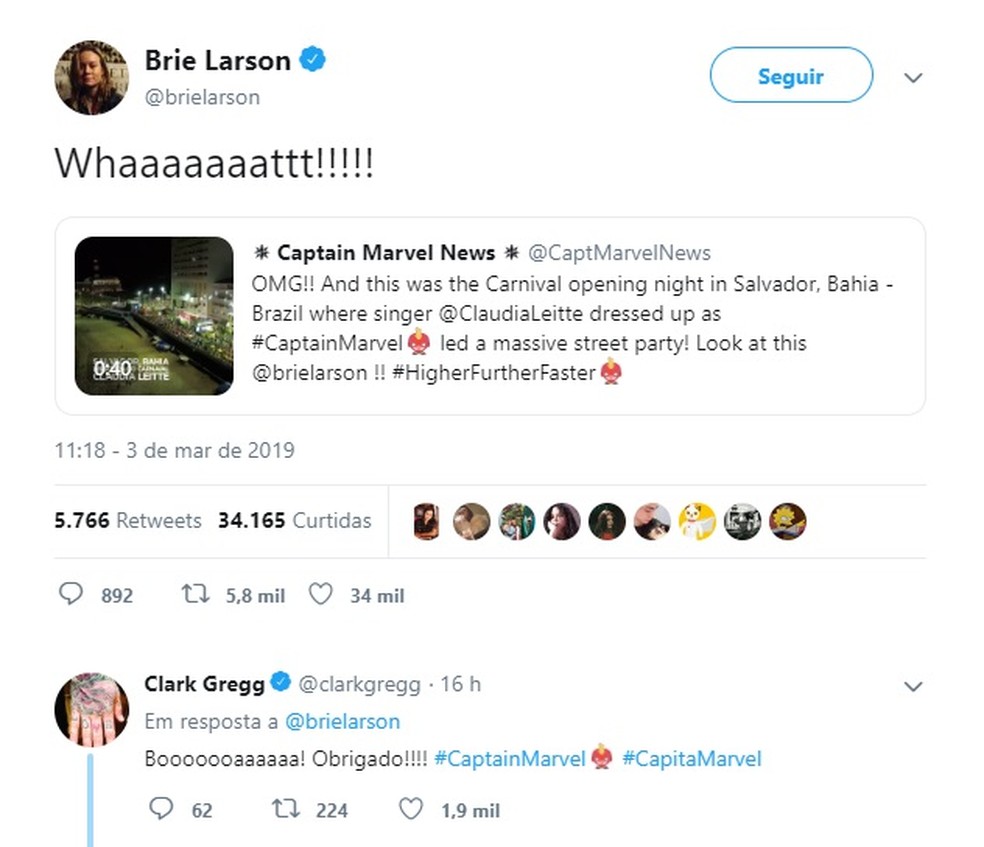This screenshot has height=847, width=984.
Task: Play the 0:40 Carnival video thumbnail
Action: [x=154, y=316]
